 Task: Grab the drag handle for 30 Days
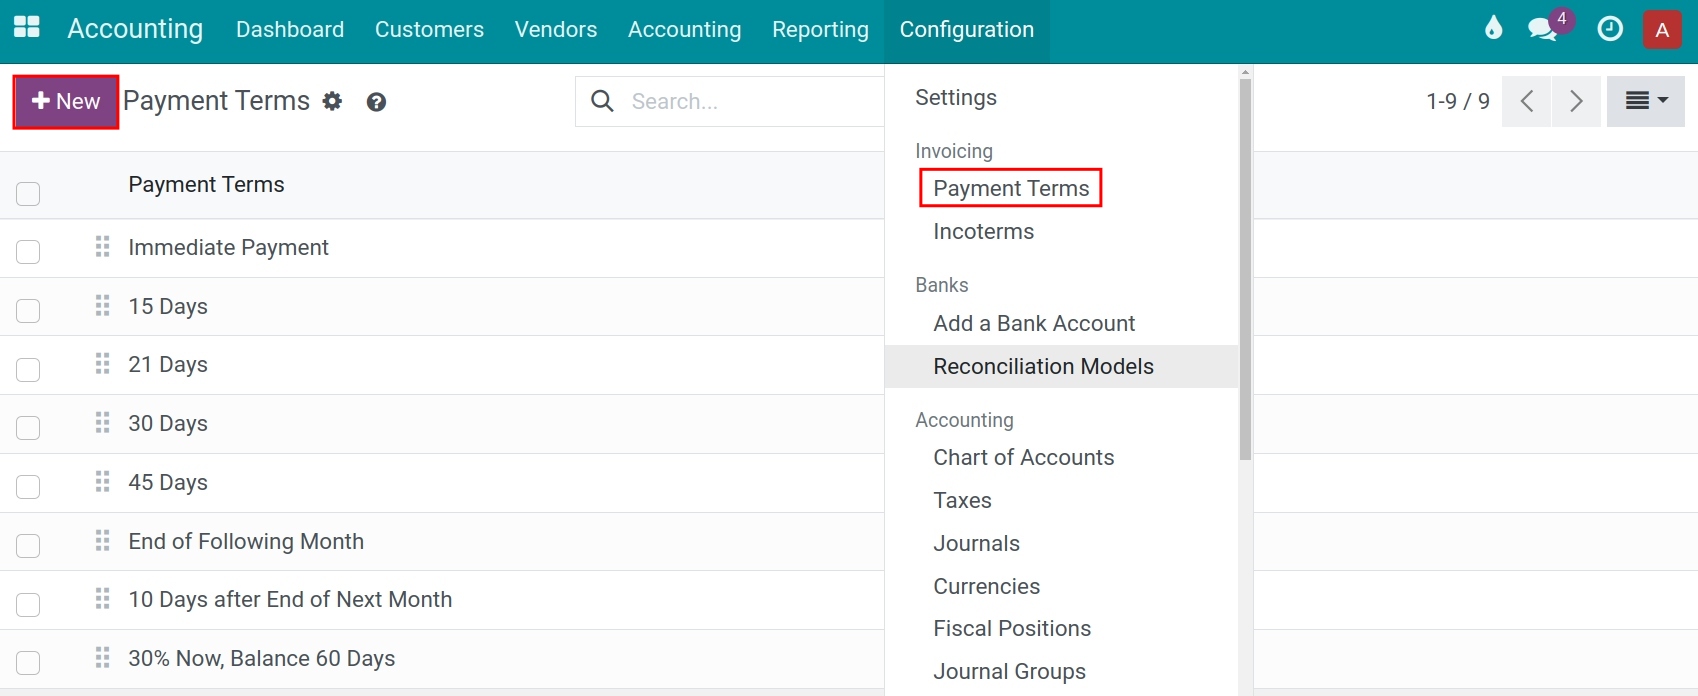click(102, 423)
